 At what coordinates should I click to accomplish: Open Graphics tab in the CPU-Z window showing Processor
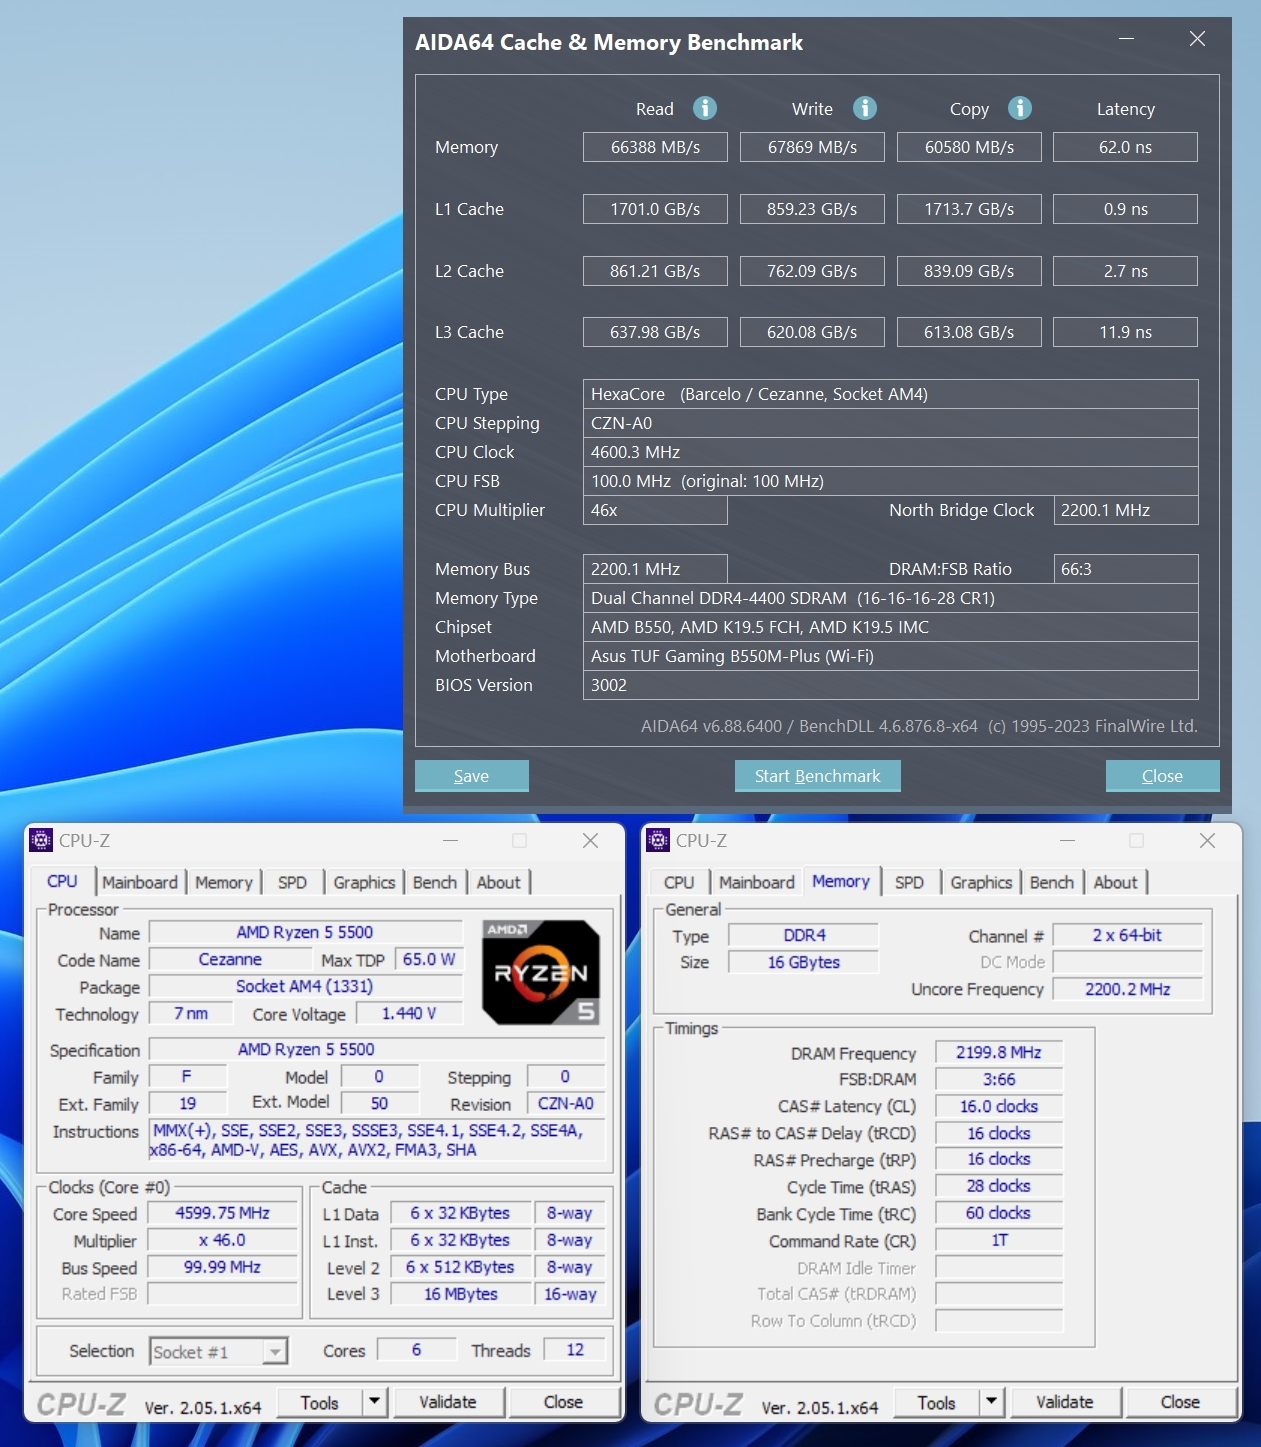coord(364,882)
